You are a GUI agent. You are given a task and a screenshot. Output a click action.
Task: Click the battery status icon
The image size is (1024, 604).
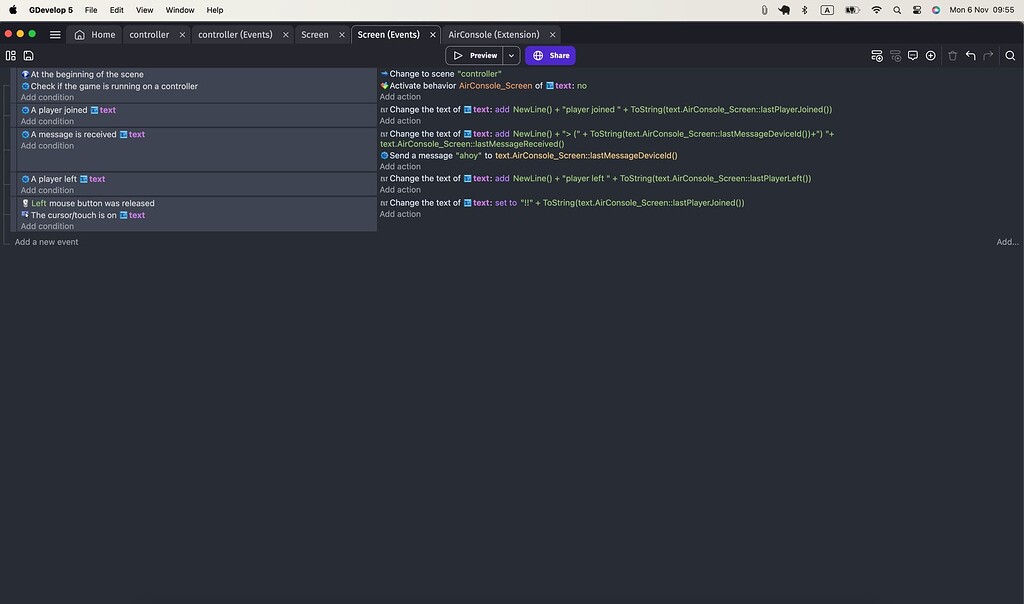852,10
